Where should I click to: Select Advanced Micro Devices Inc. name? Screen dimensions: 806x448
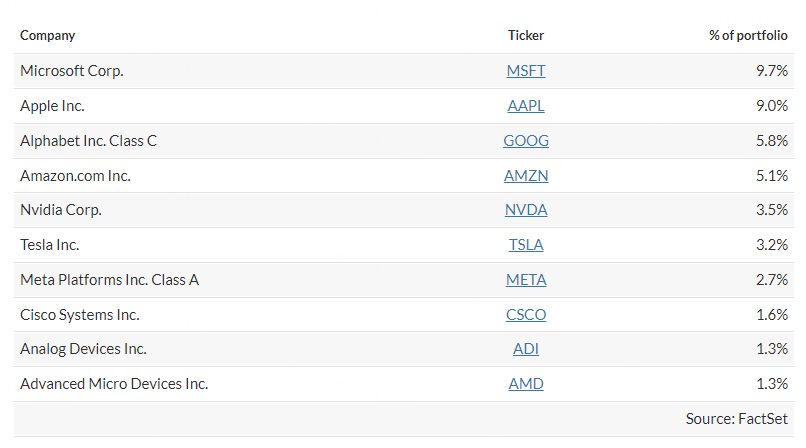click(114, 384)
